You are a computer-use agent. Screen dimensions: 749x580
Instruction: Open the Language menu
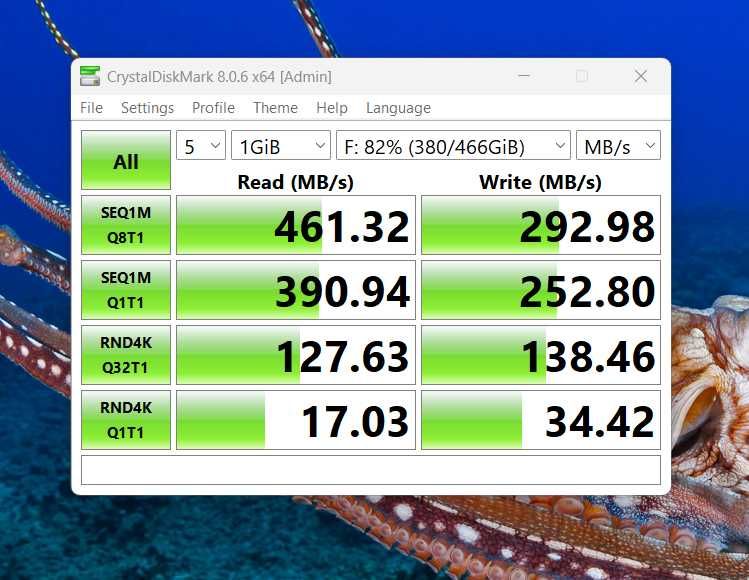coord(398,108)
